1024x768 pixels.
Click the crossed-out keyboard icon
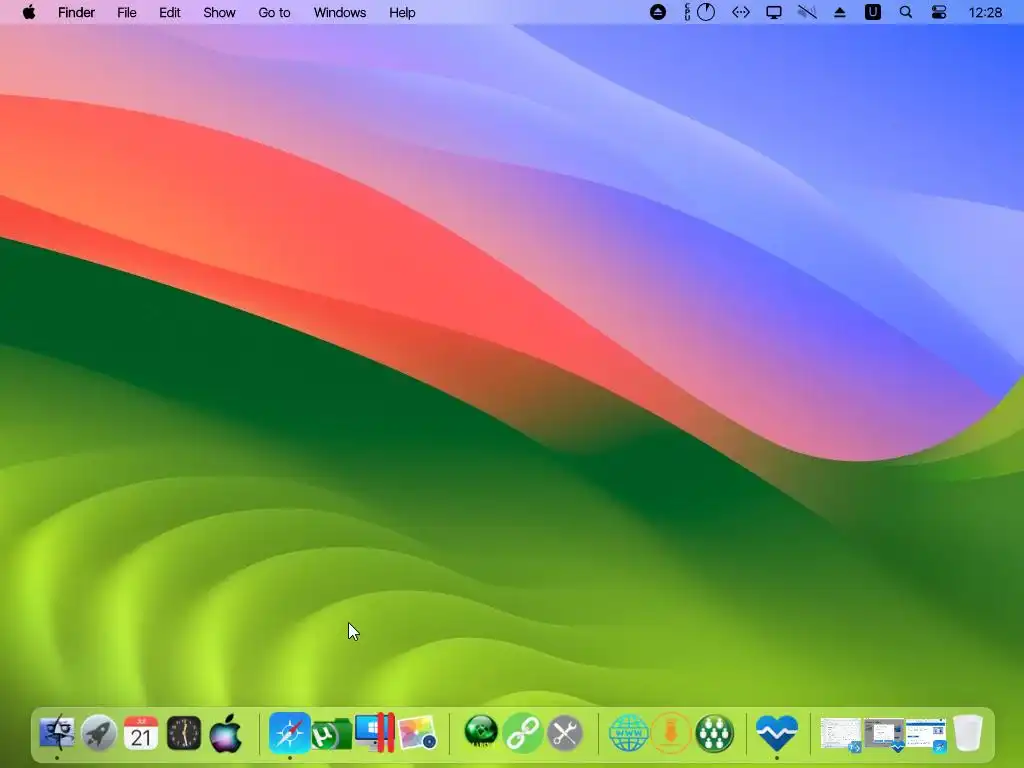pyautogui.click(x=807, y=12)
